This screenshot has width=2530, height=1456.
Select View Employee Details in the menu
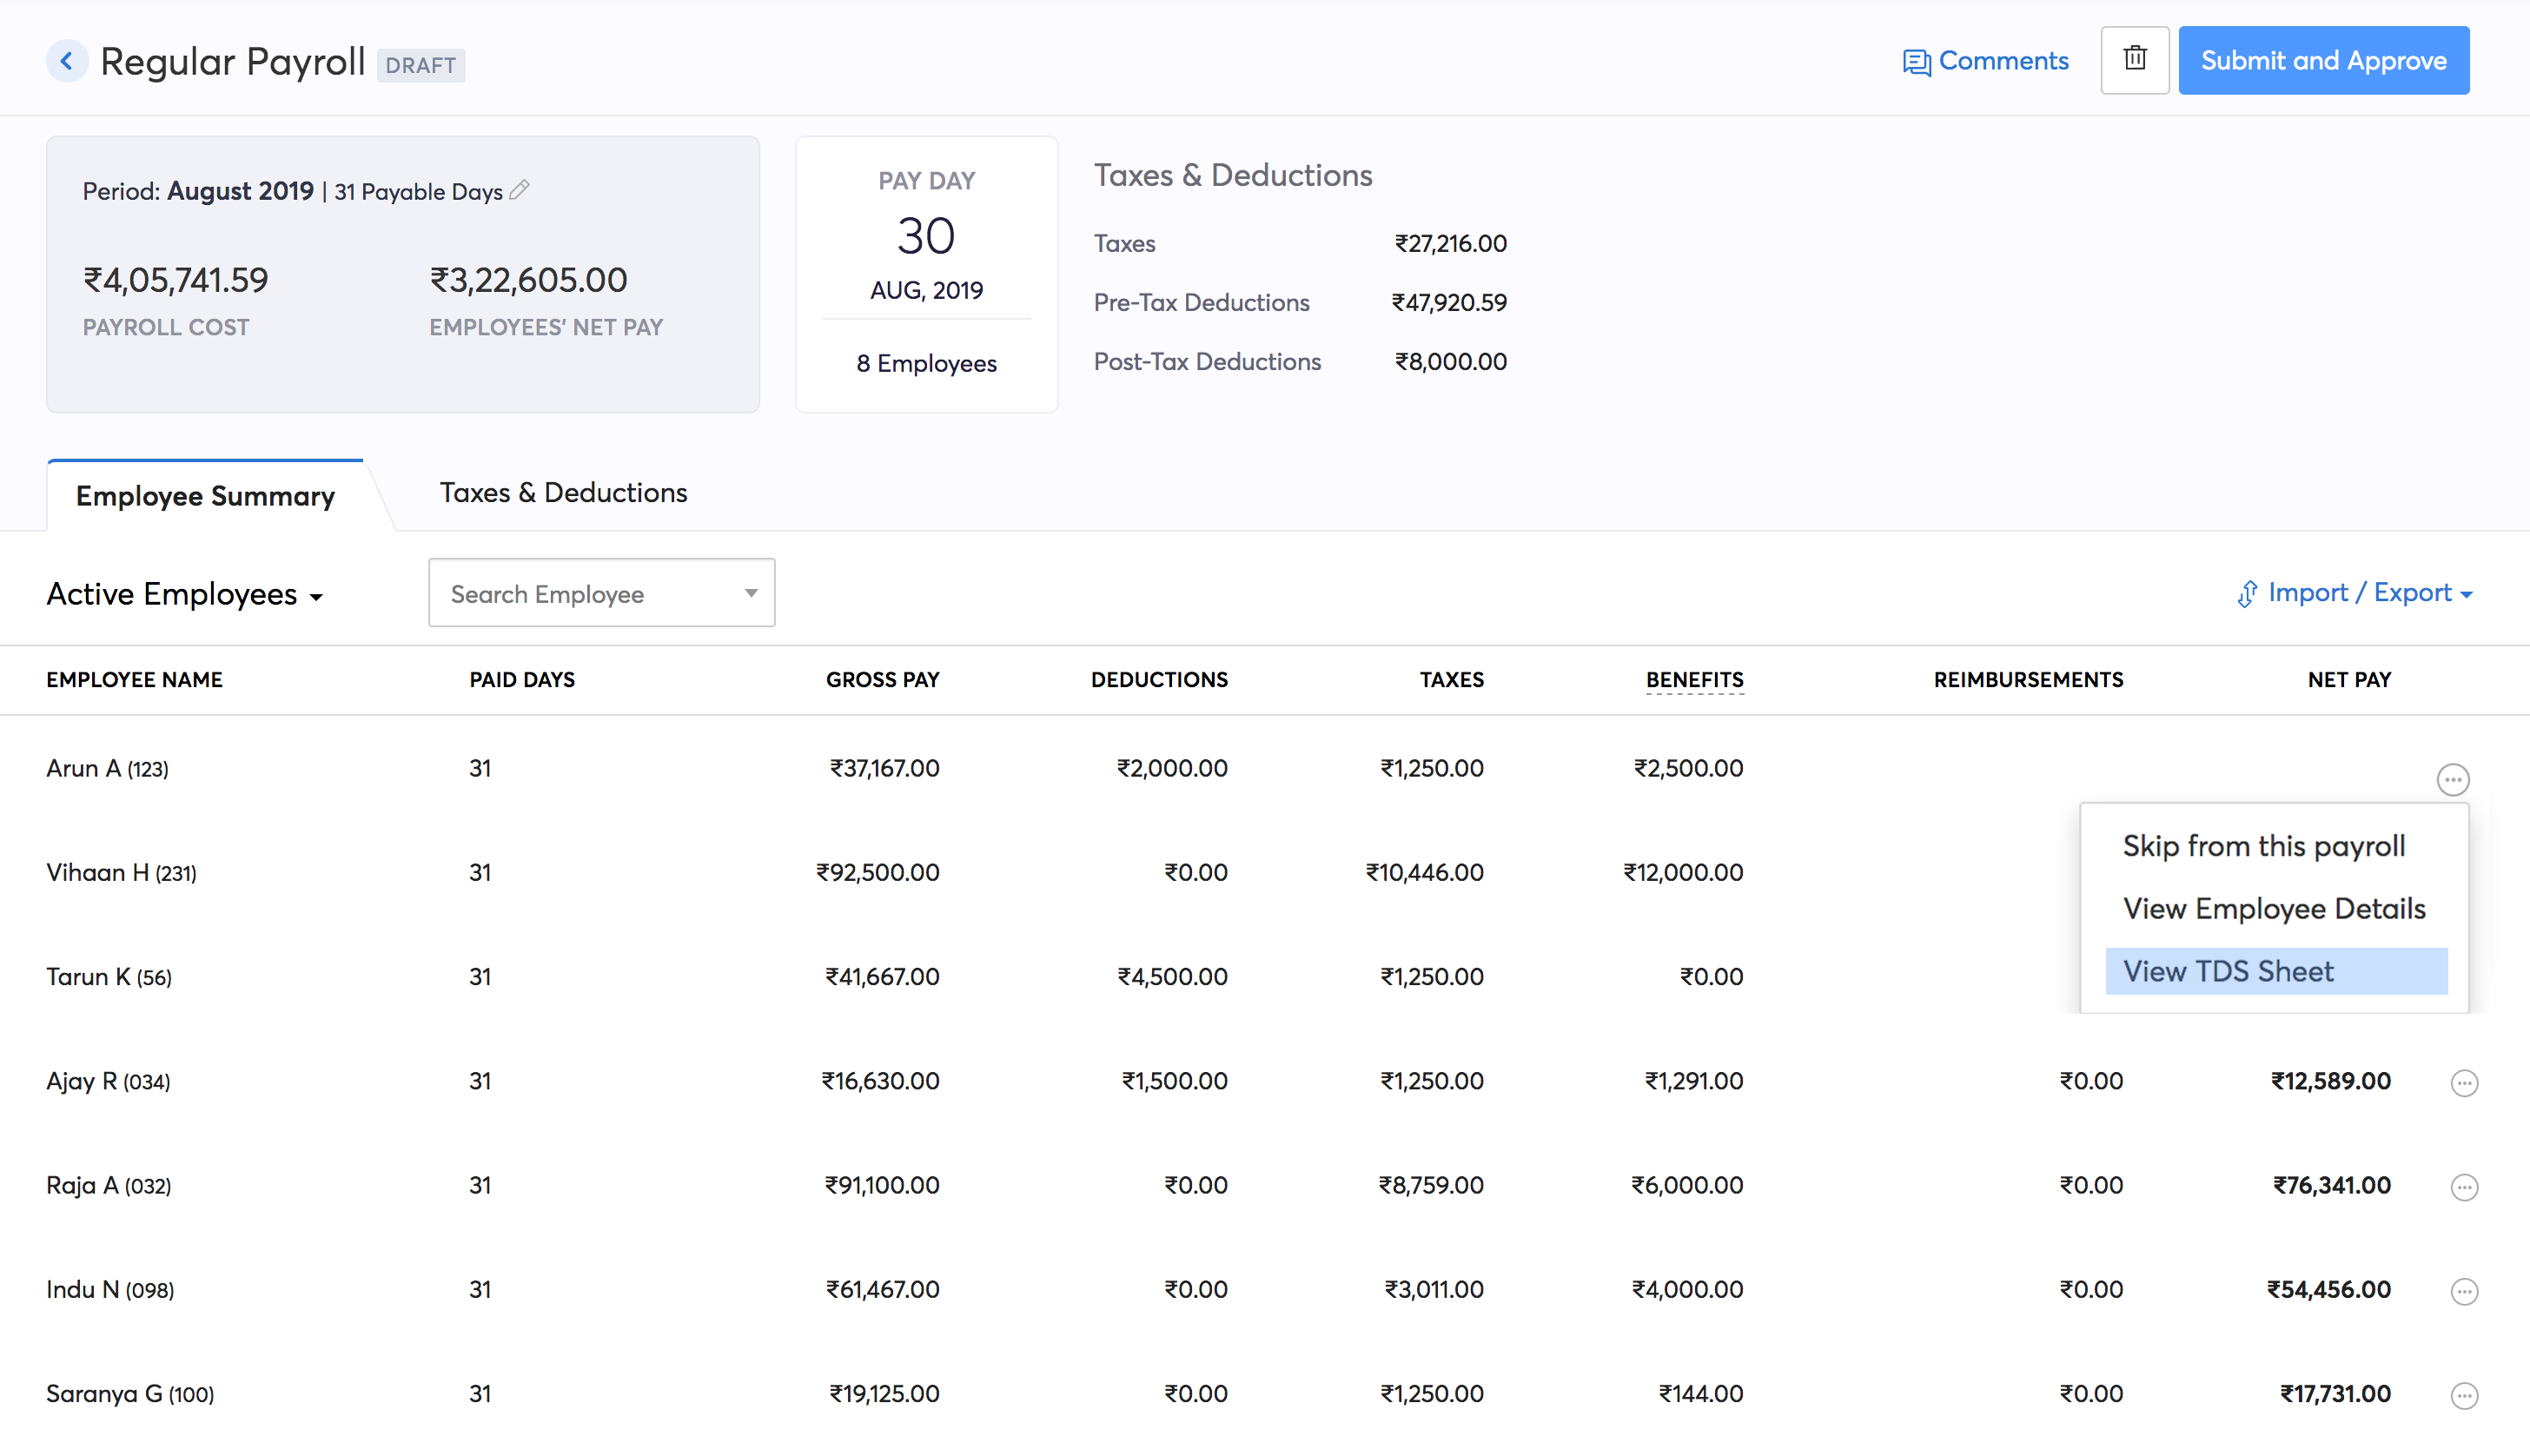(2273, 908)
